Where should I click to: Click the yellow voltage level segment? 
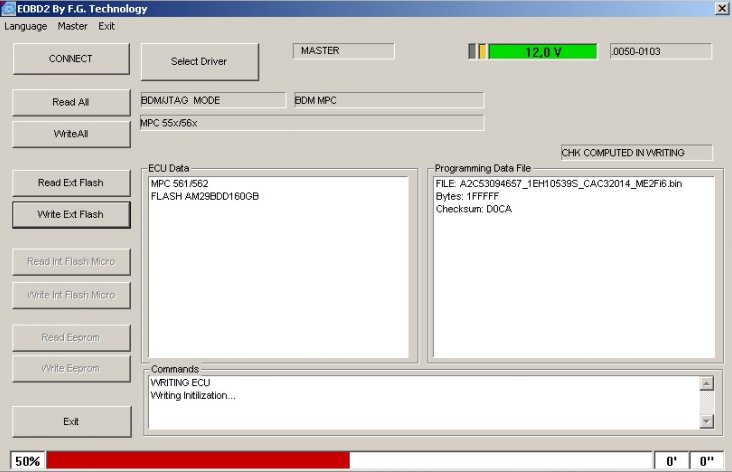pyautogui.click(x=482, y=52)
